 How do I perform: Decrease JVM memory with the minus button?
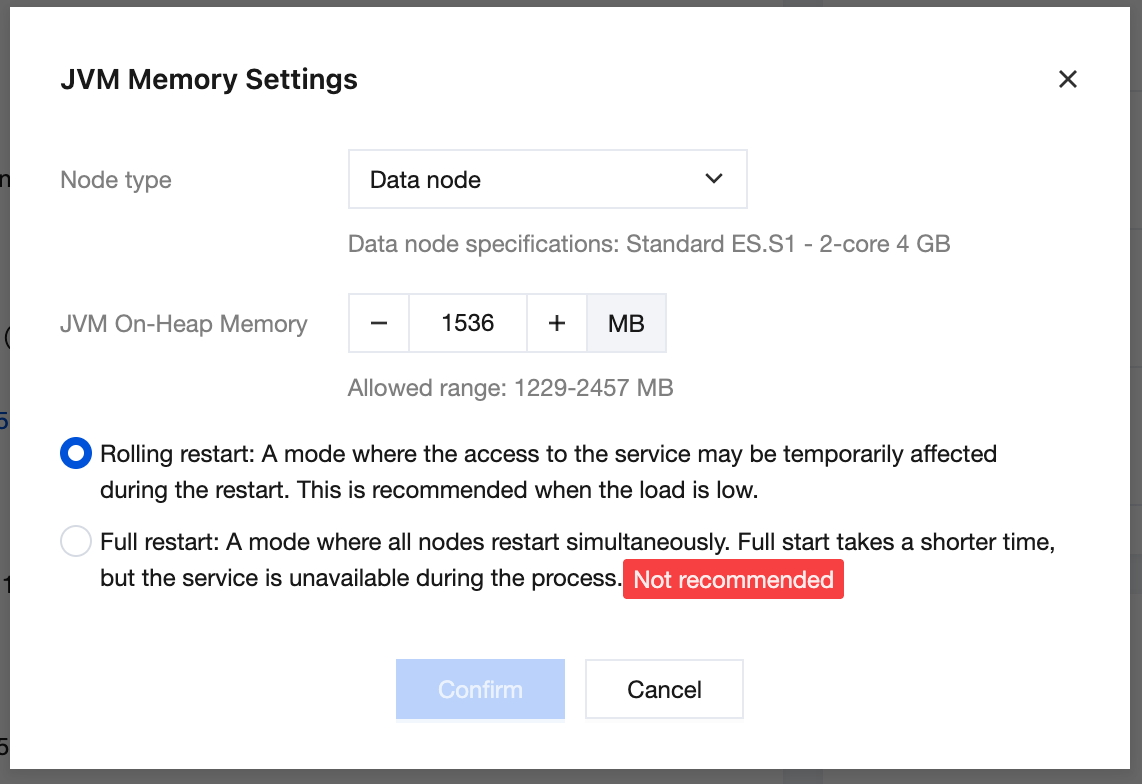[x=379, y=323]
